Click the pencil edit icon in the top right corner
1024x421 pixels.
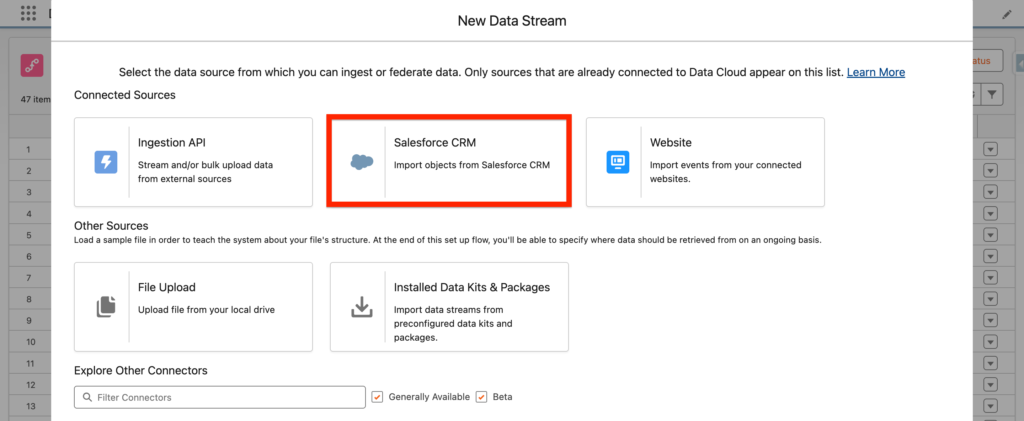pyautogui.click(x=1007, y=14)
